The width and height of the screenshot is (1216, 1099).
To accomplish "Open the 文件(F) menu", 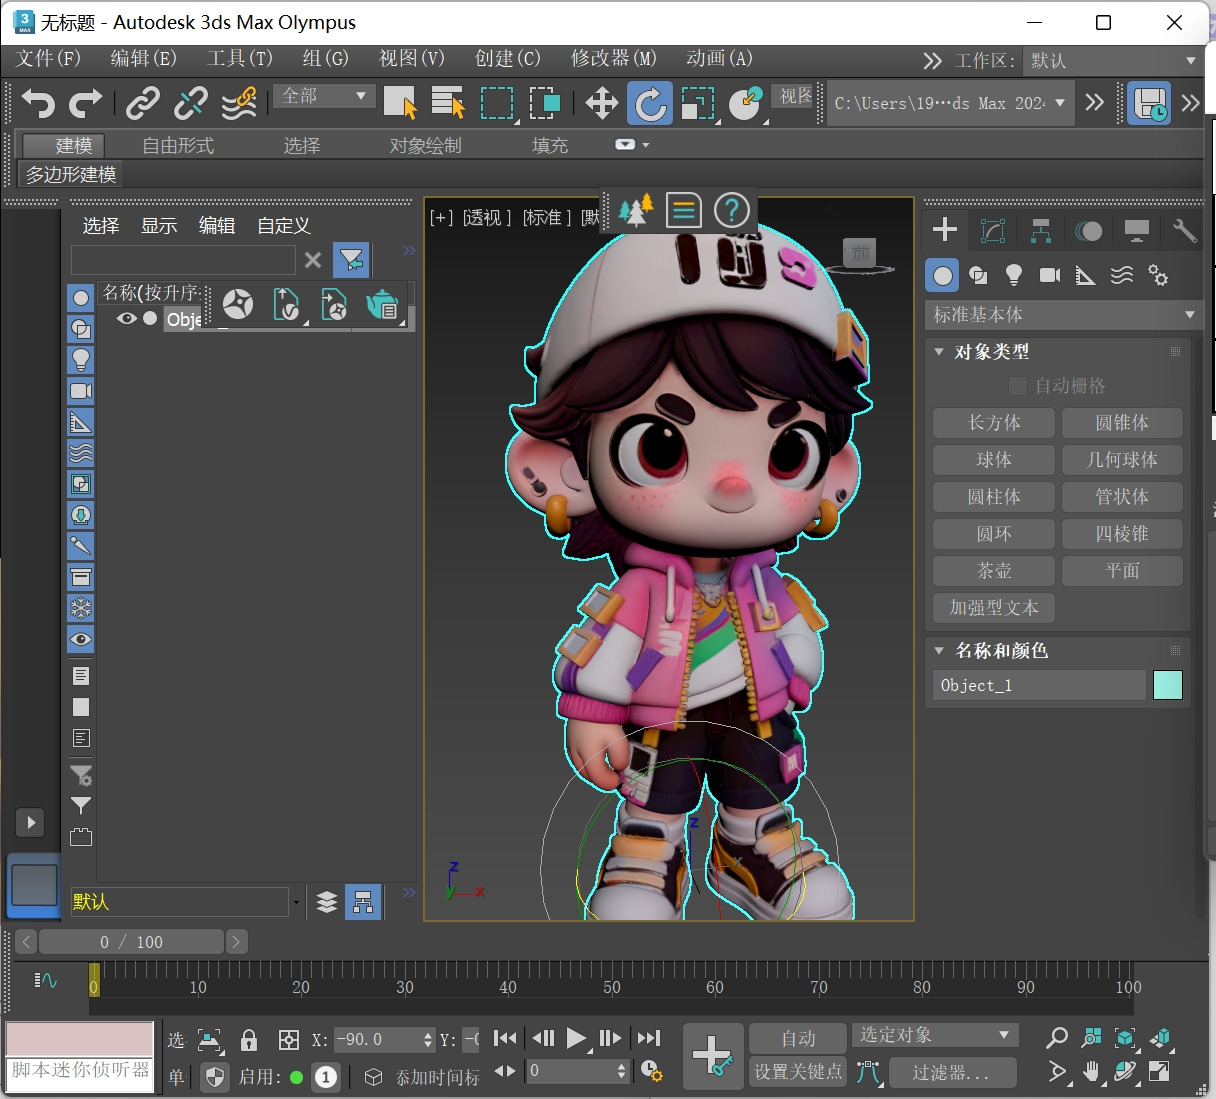I will coord(49,58).
